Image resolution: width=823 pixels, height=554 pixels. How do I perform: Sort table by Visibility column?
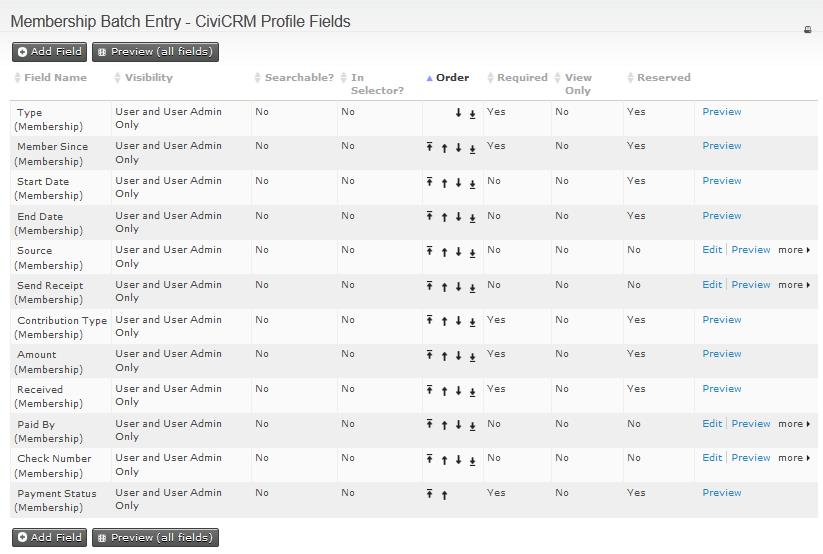pos(148,78)
